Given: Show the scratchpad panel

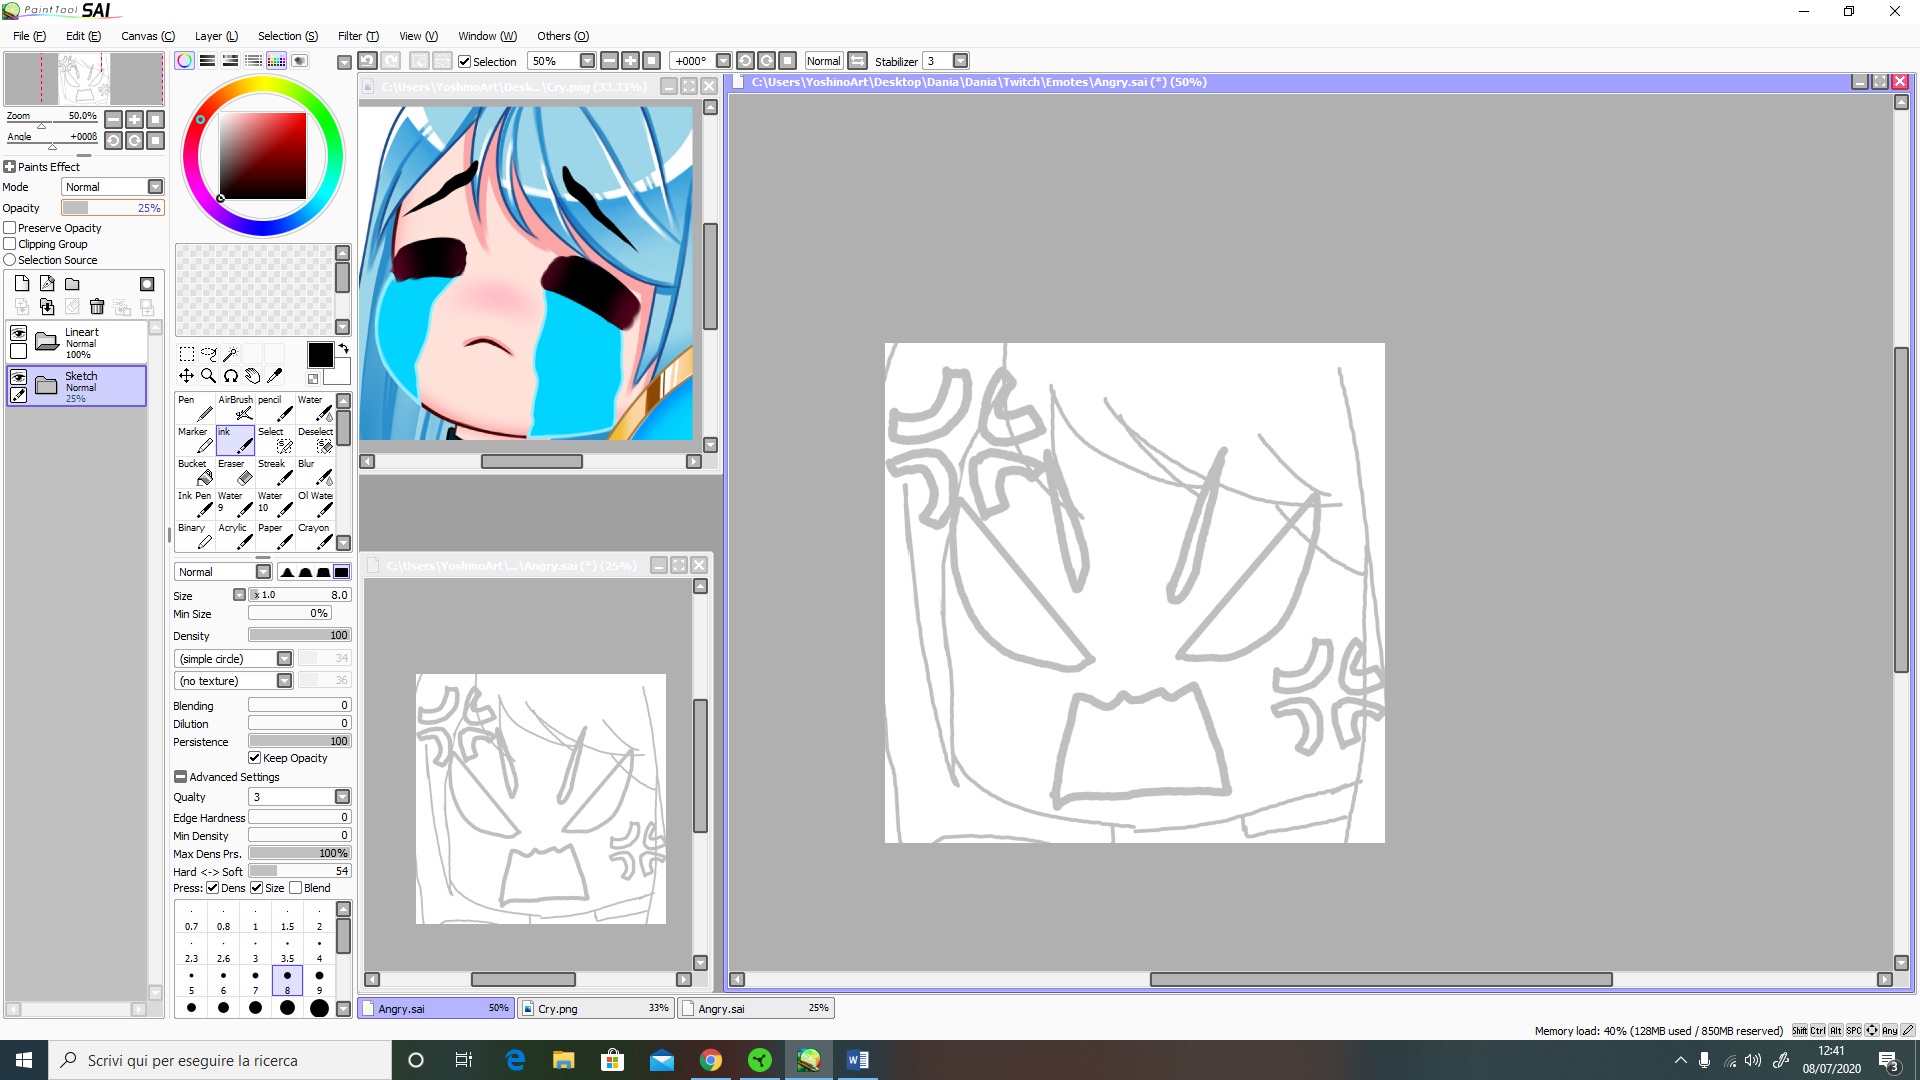Looking at the screenshot, I should (x=300, y=61).
